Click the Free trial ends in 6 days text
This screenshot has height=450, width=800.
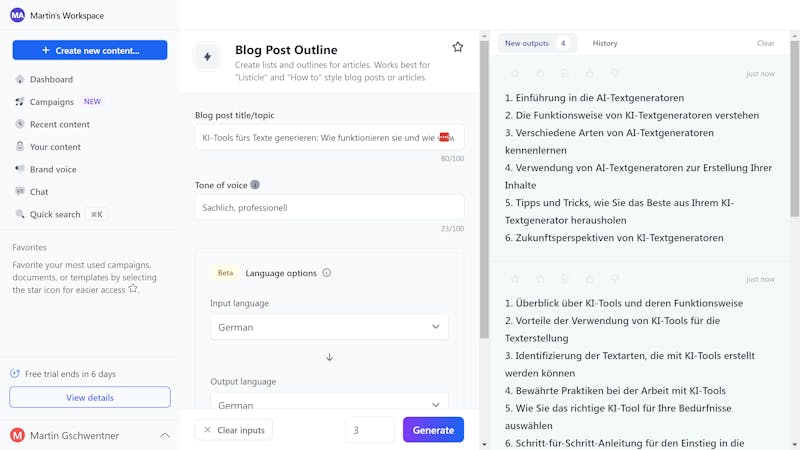click(70, 373)
